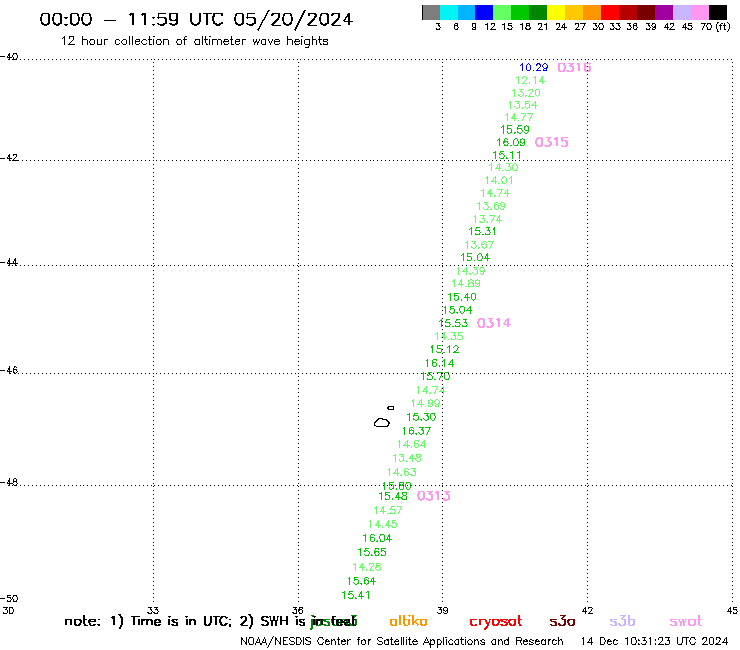Image resolution: width=740 pixels, height=650 pixels.
Task: Click the wave height value 16.37
Action: point(416,431)
